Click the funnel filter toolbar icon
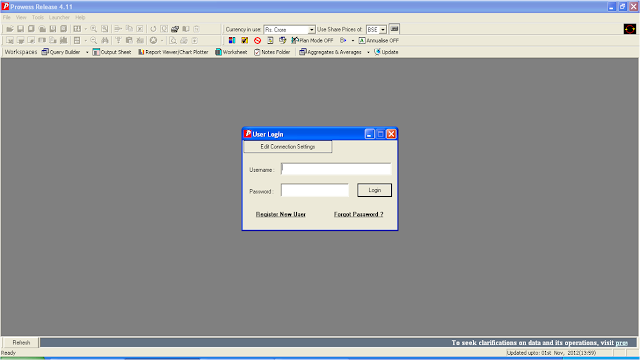 (x=118, y=40)
